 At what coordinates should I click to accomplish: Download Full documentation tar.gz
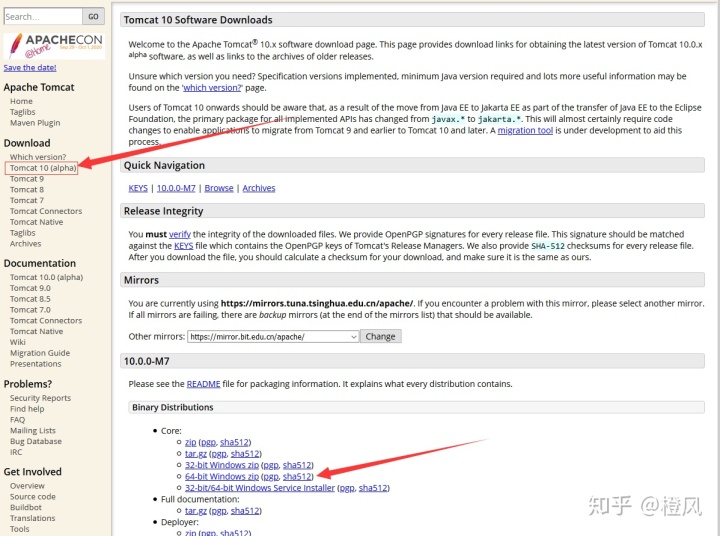coord(196,510)
